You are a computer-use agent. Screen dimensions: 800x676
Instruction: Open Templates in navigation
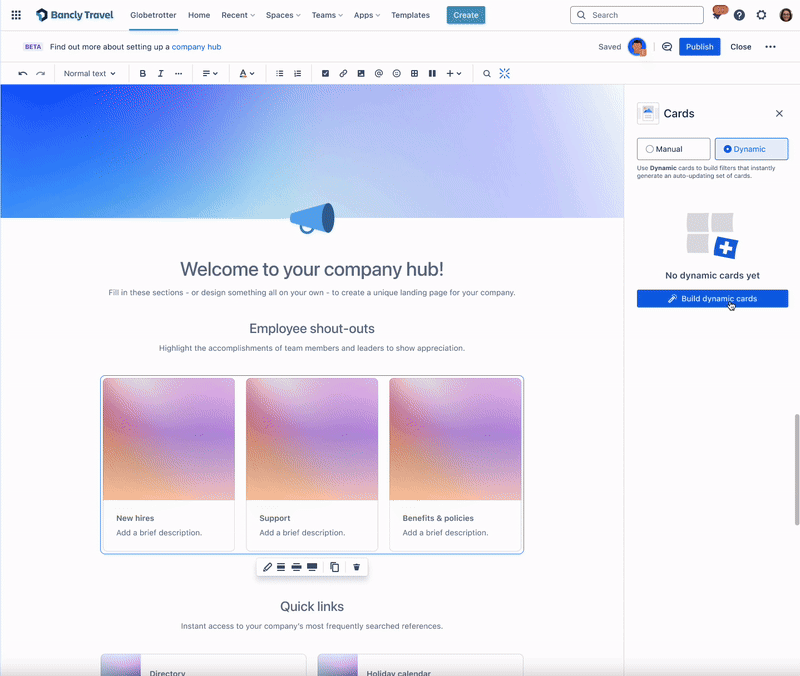[410, 15]
